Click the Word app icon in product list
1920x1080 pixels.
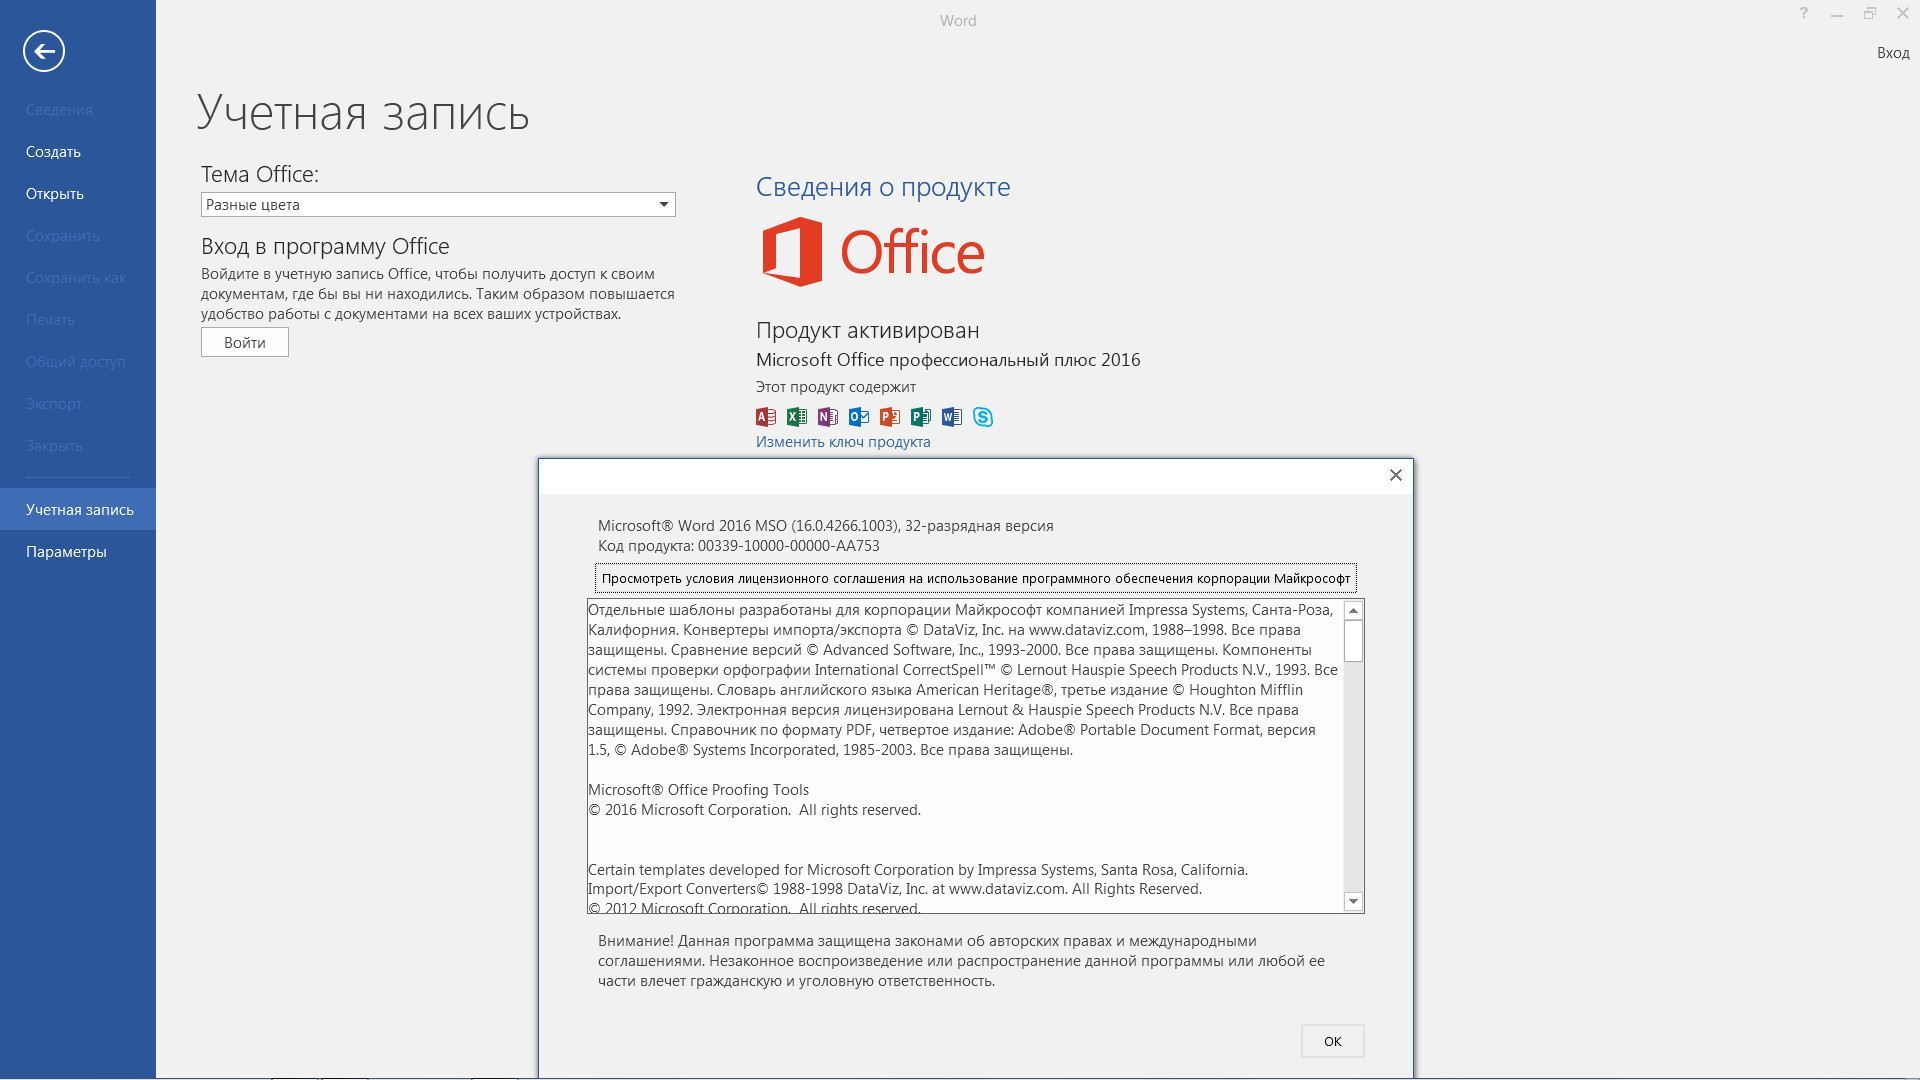pyautogui.click(x=952, y=417)
